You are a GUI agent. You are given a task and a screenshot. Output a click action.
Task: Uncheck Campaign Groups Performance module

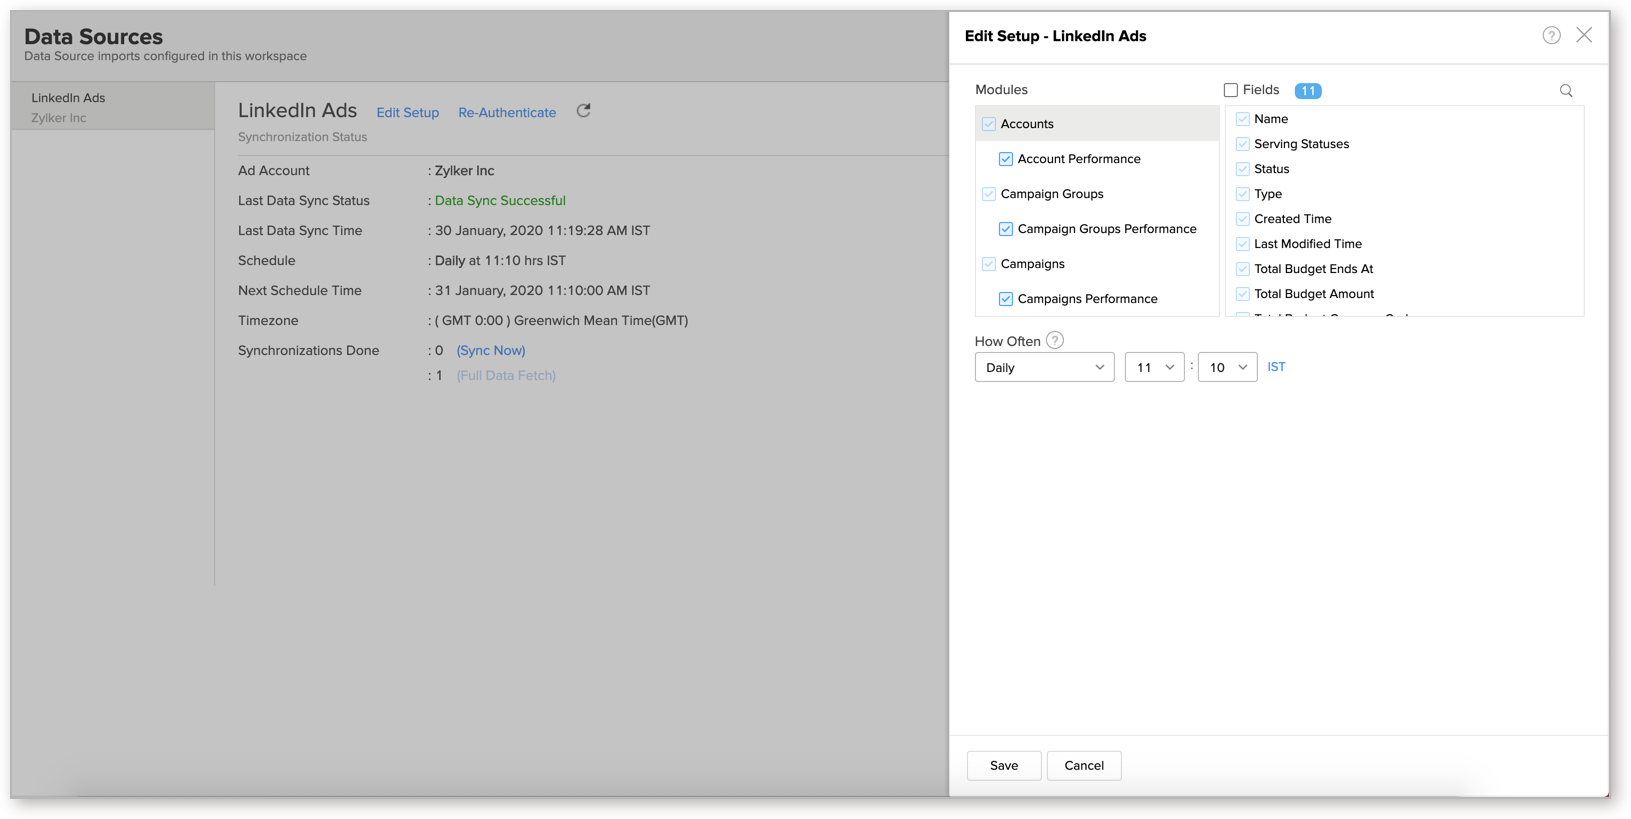1006,229
